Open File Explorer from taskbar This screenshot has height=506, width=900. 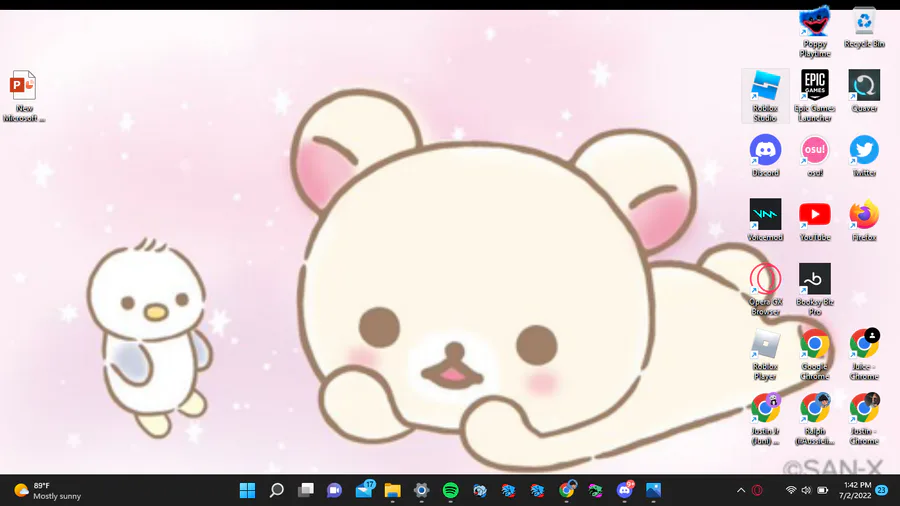(393, 491)
